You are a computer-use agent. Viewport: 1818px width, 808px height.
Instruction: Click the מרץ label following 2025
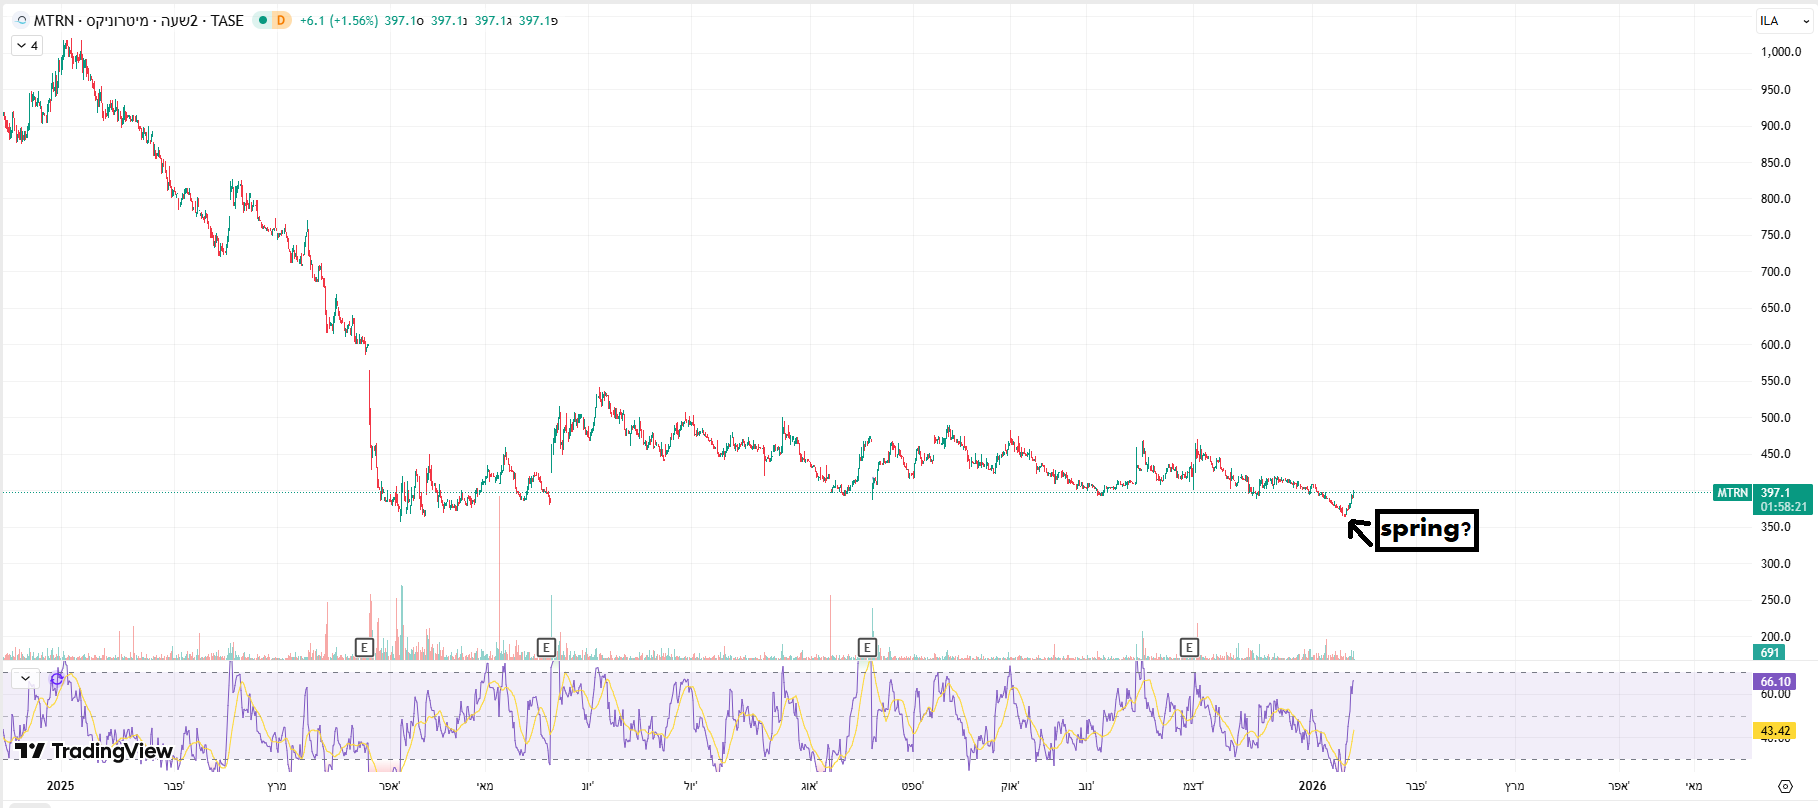point(277,786)
